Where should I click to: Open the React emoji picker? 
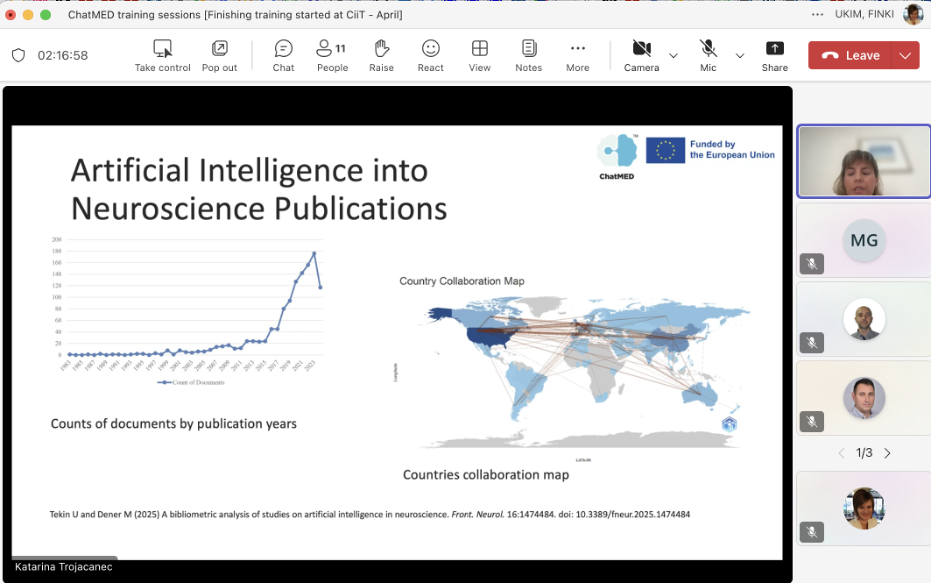430,49
